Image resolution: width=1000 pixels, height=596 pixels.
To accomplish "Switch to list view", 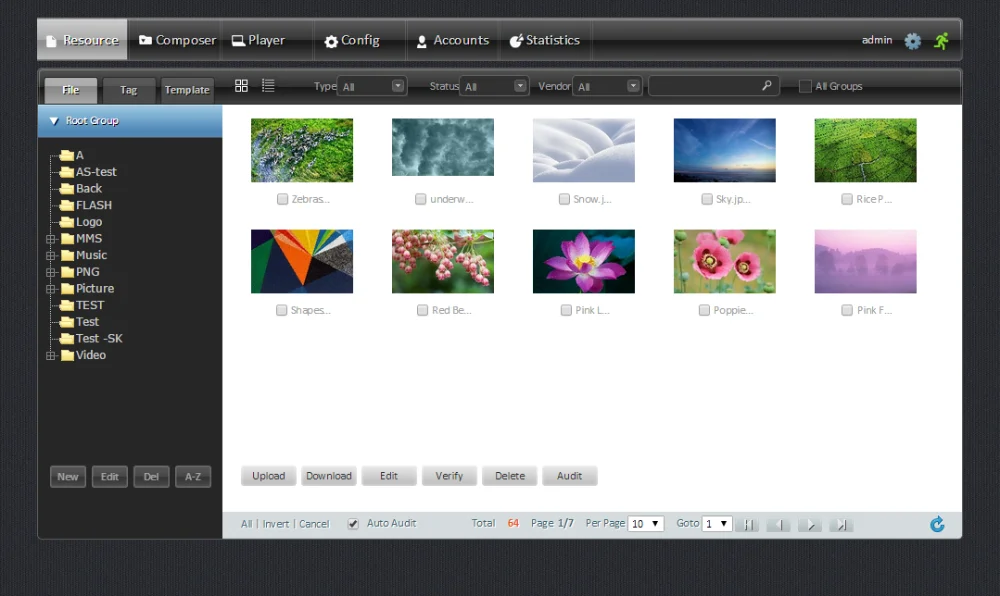I will (268, 85).
